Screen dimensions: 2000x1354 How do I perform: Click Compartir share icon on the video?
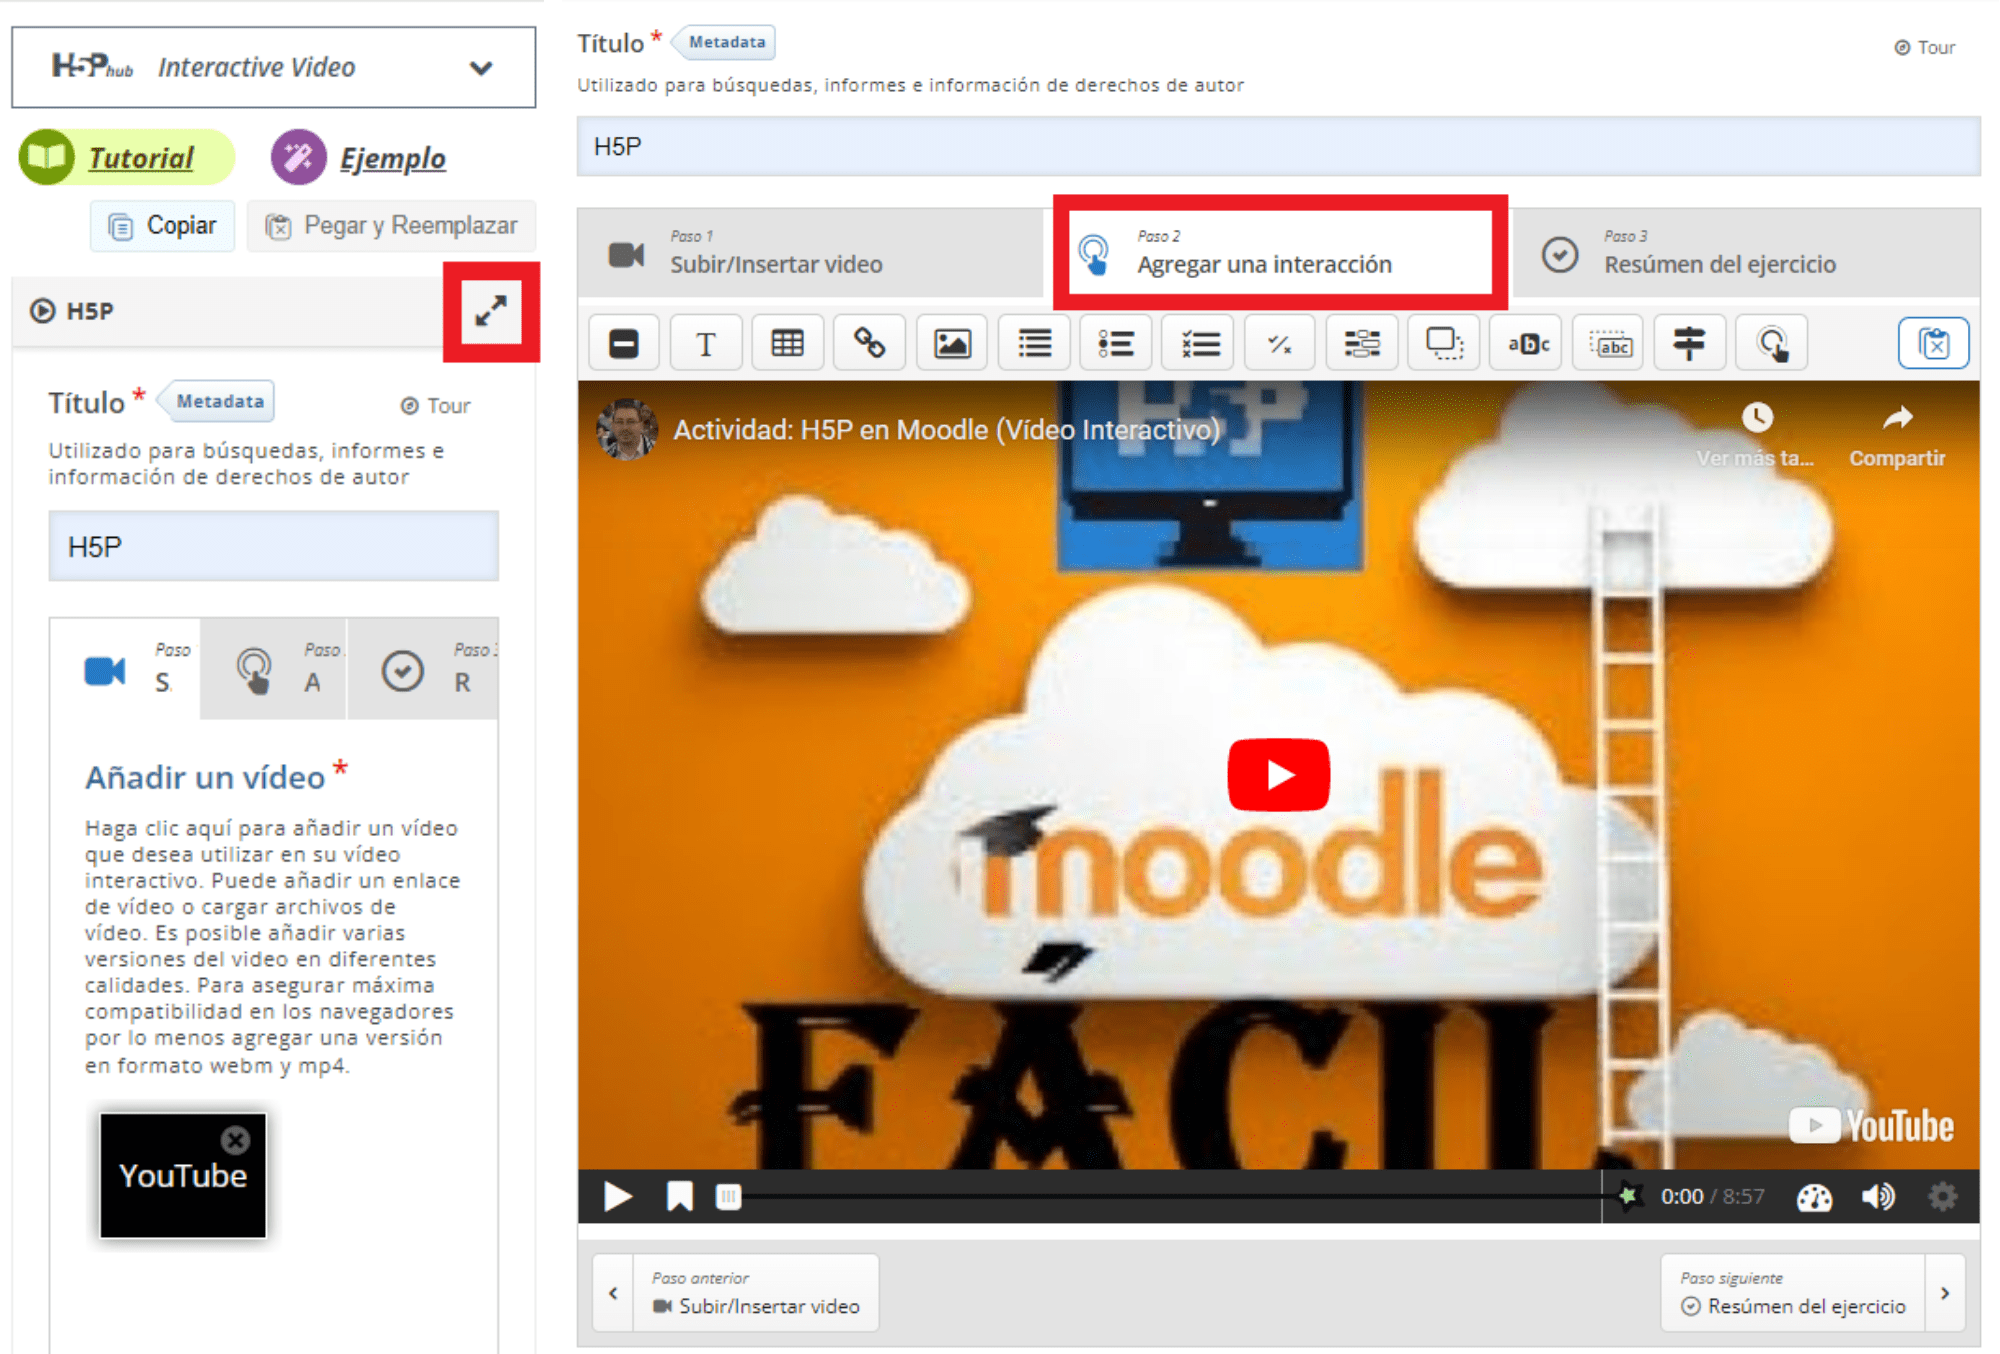1897,435
